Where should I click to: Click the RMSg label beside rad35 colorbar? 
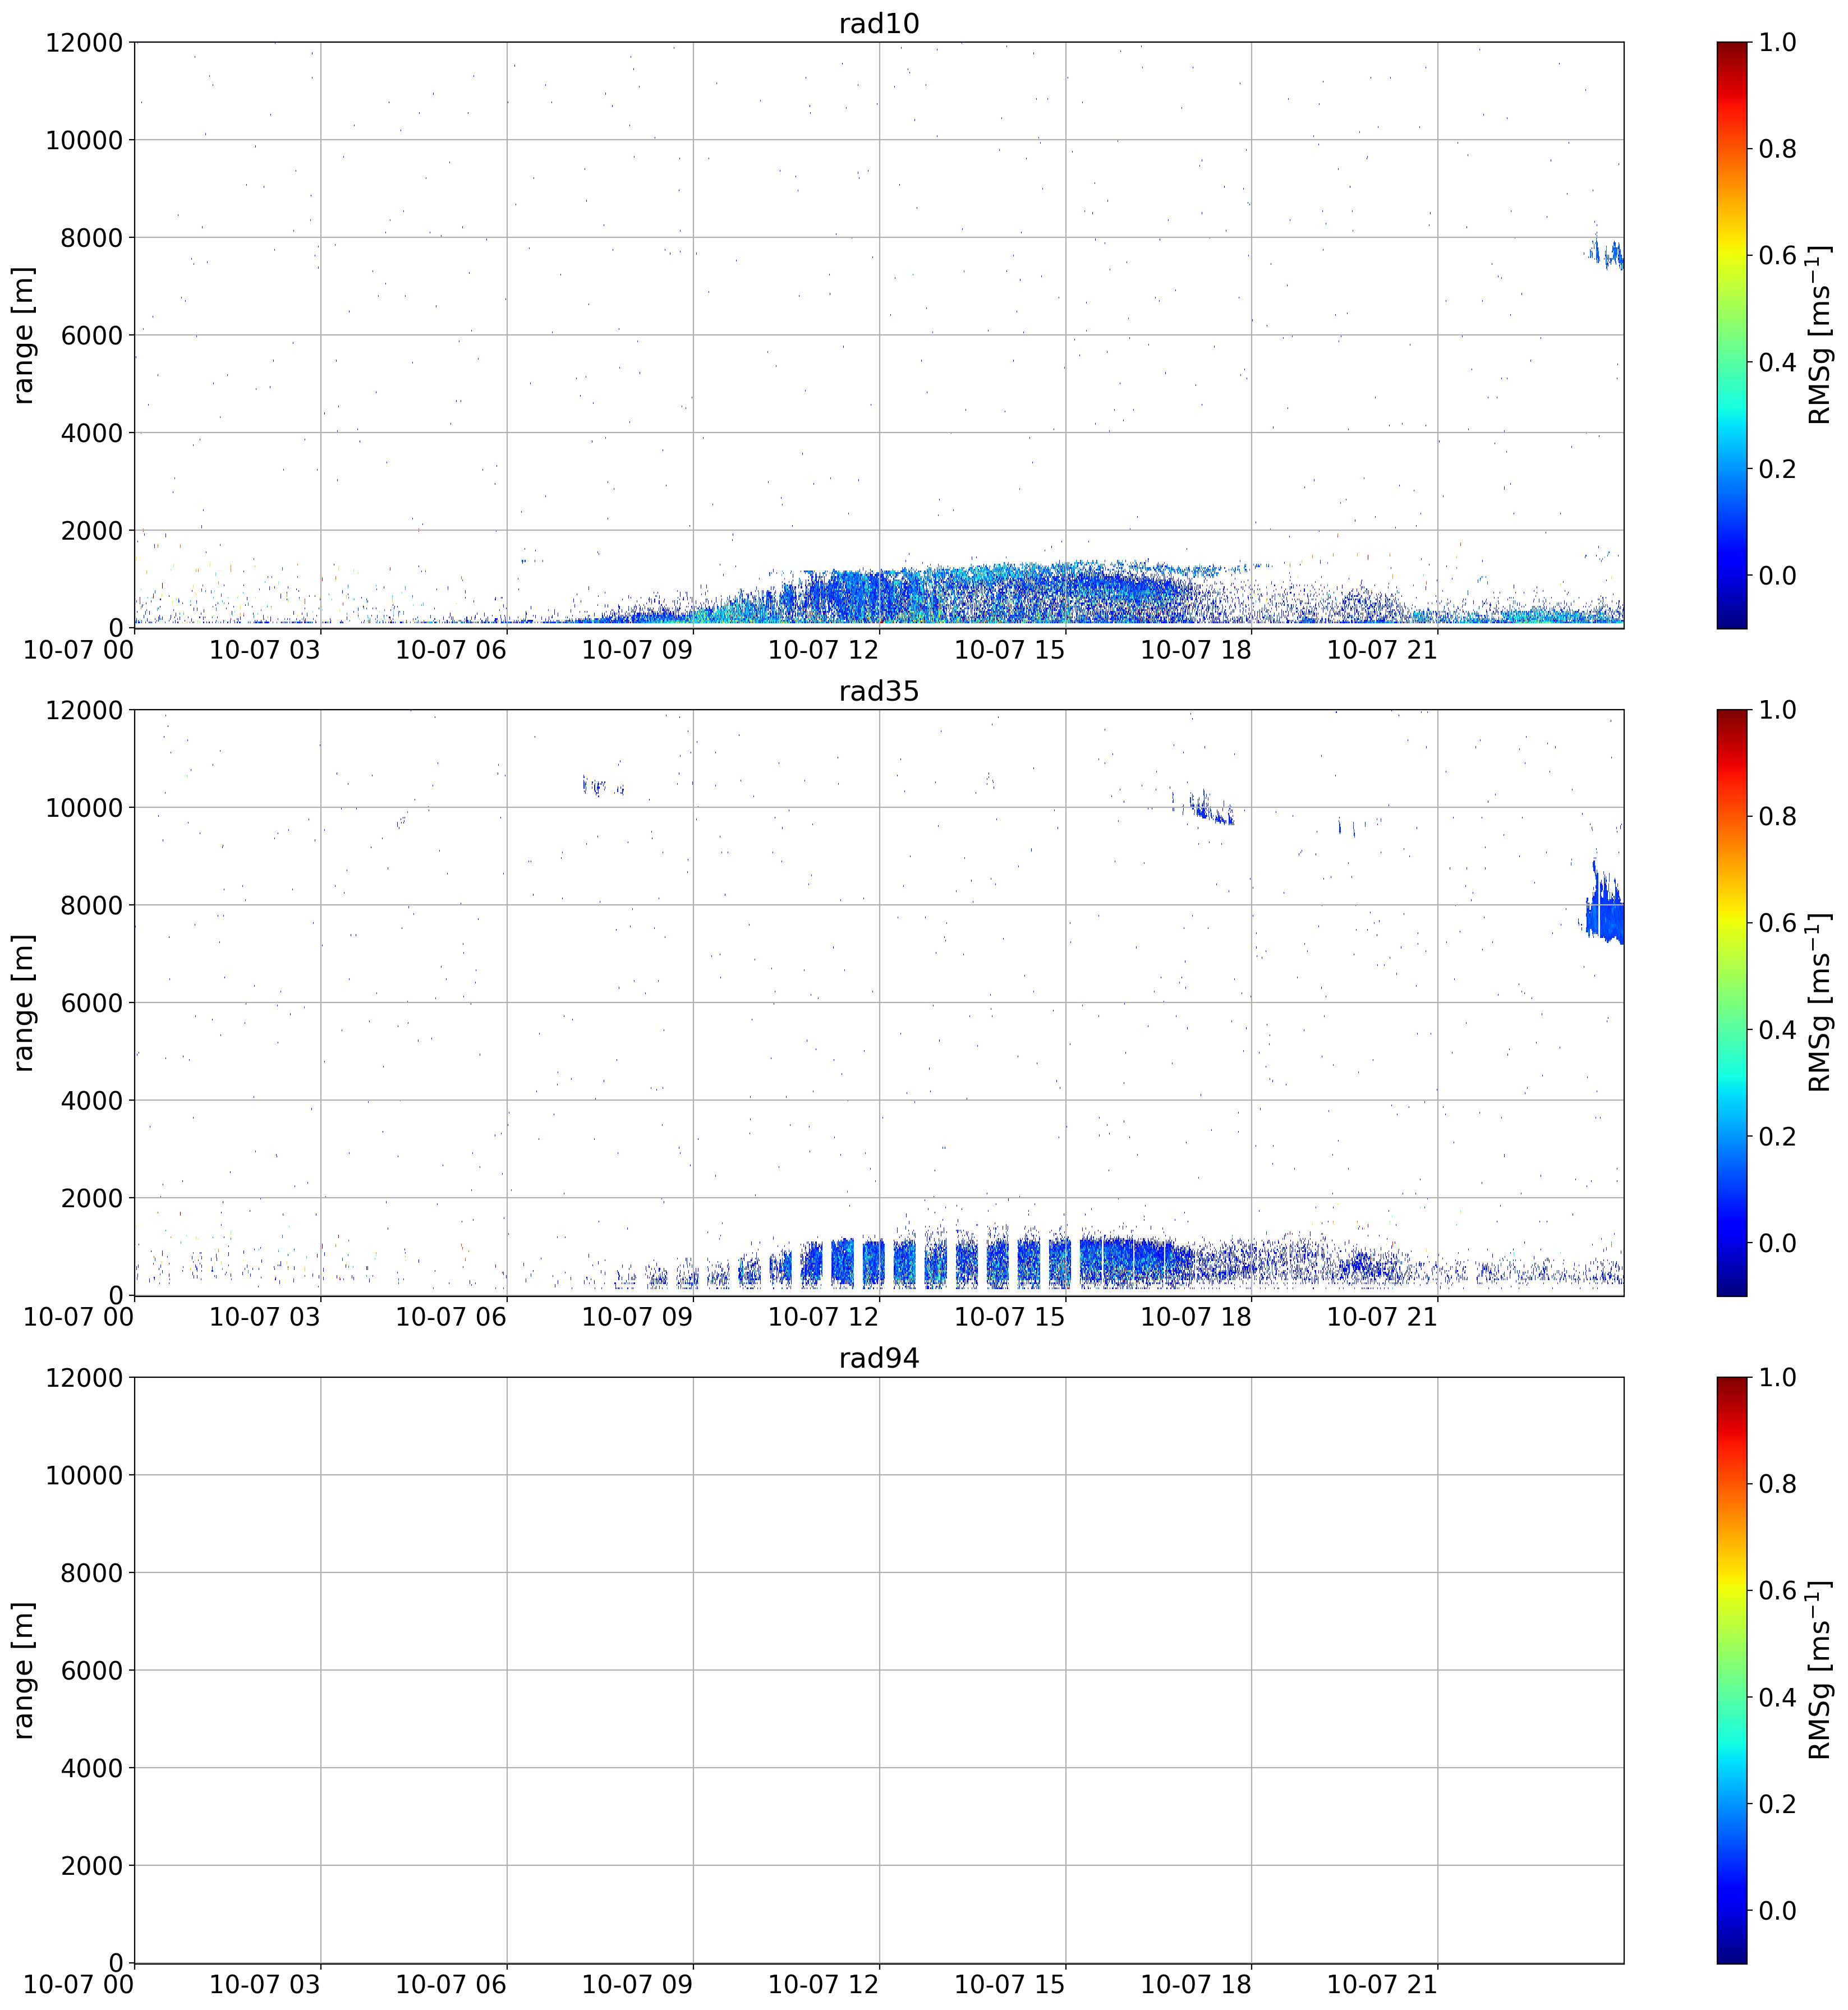click(x=1820, y=1002)
